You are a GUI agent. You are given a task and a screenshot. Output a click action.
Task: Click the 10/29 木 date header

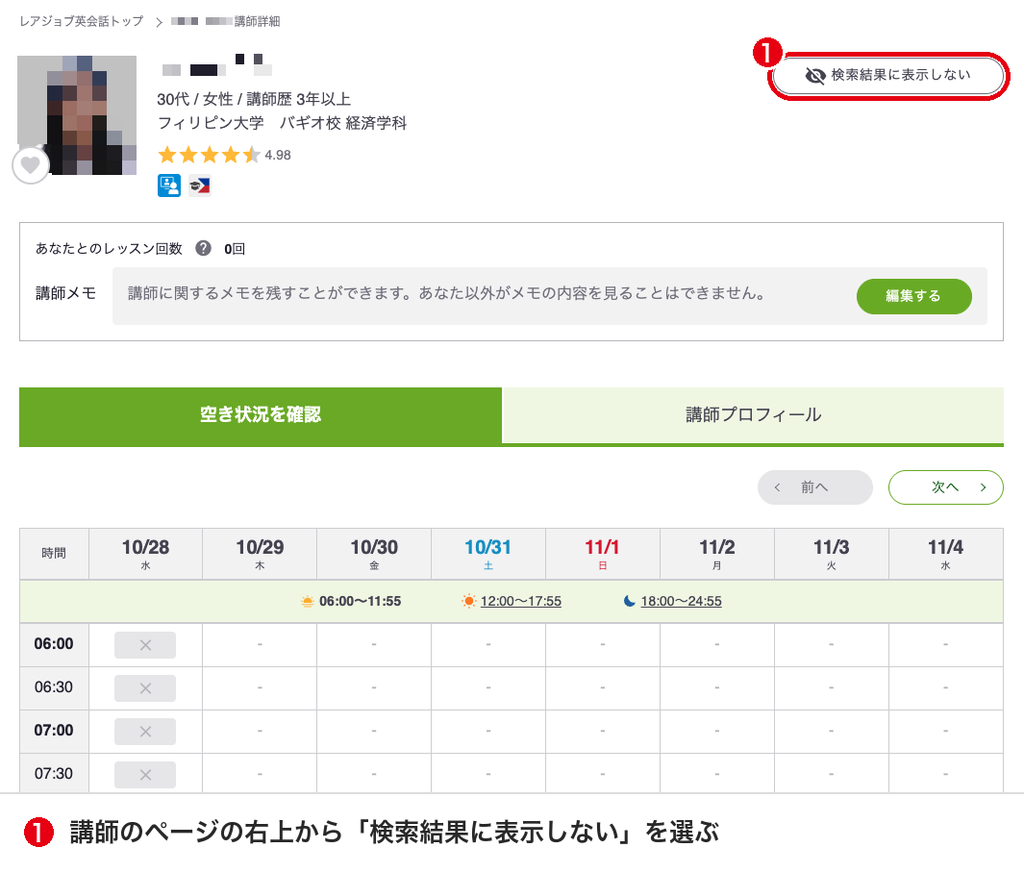click(x=260, y=554)
